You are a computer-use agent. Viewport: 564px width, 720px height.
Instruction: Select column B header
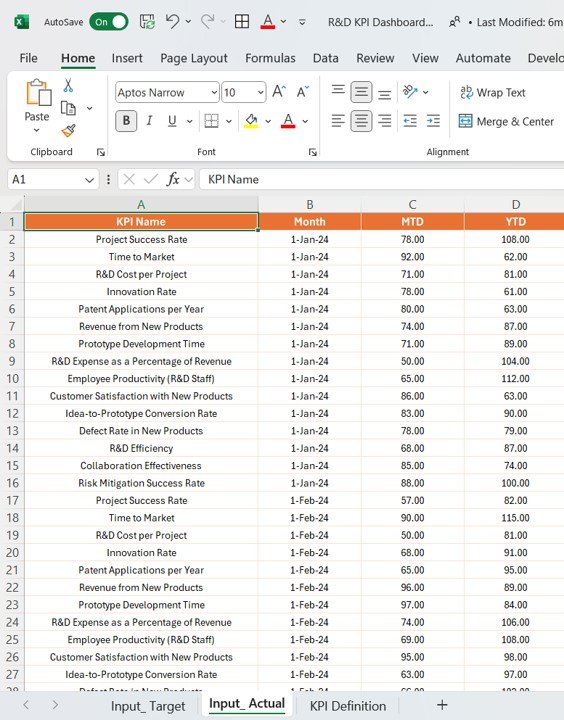coord(310,204)
